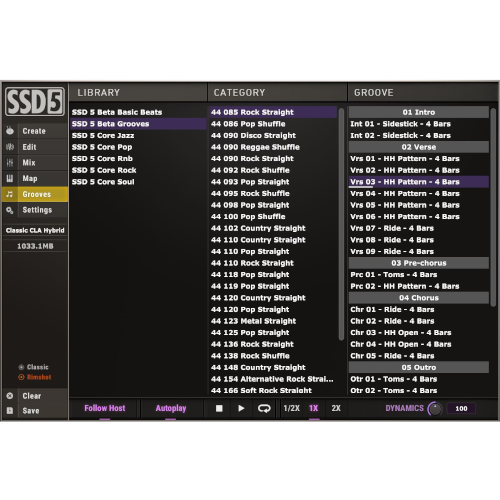This screenshot has height=500, width=500.
Task: Play the selected groove
Action: tap(241, 408)
